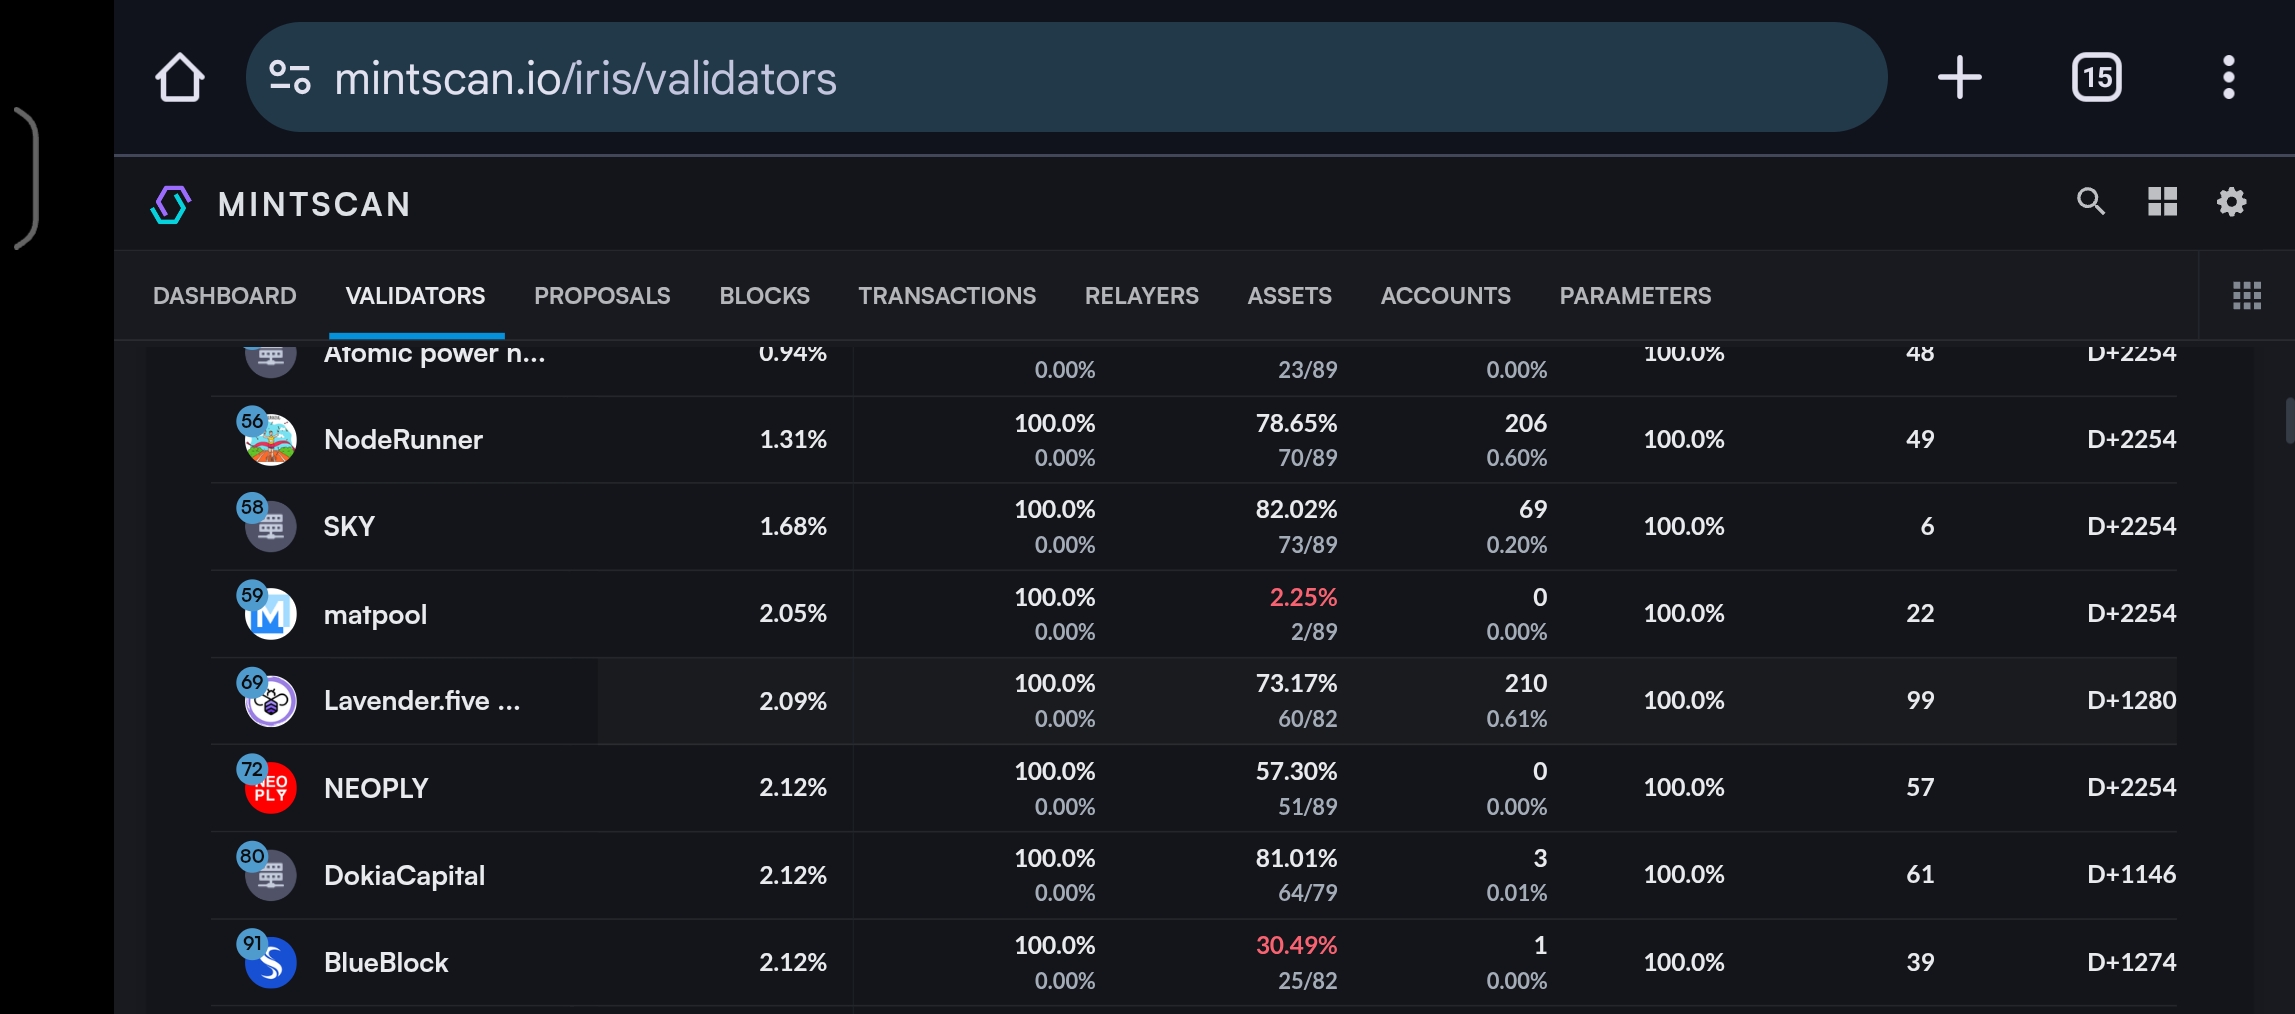
Task: Open the tab switcher showing 15 tabs
Action: pyautogui.click(x=2097, y=78)
